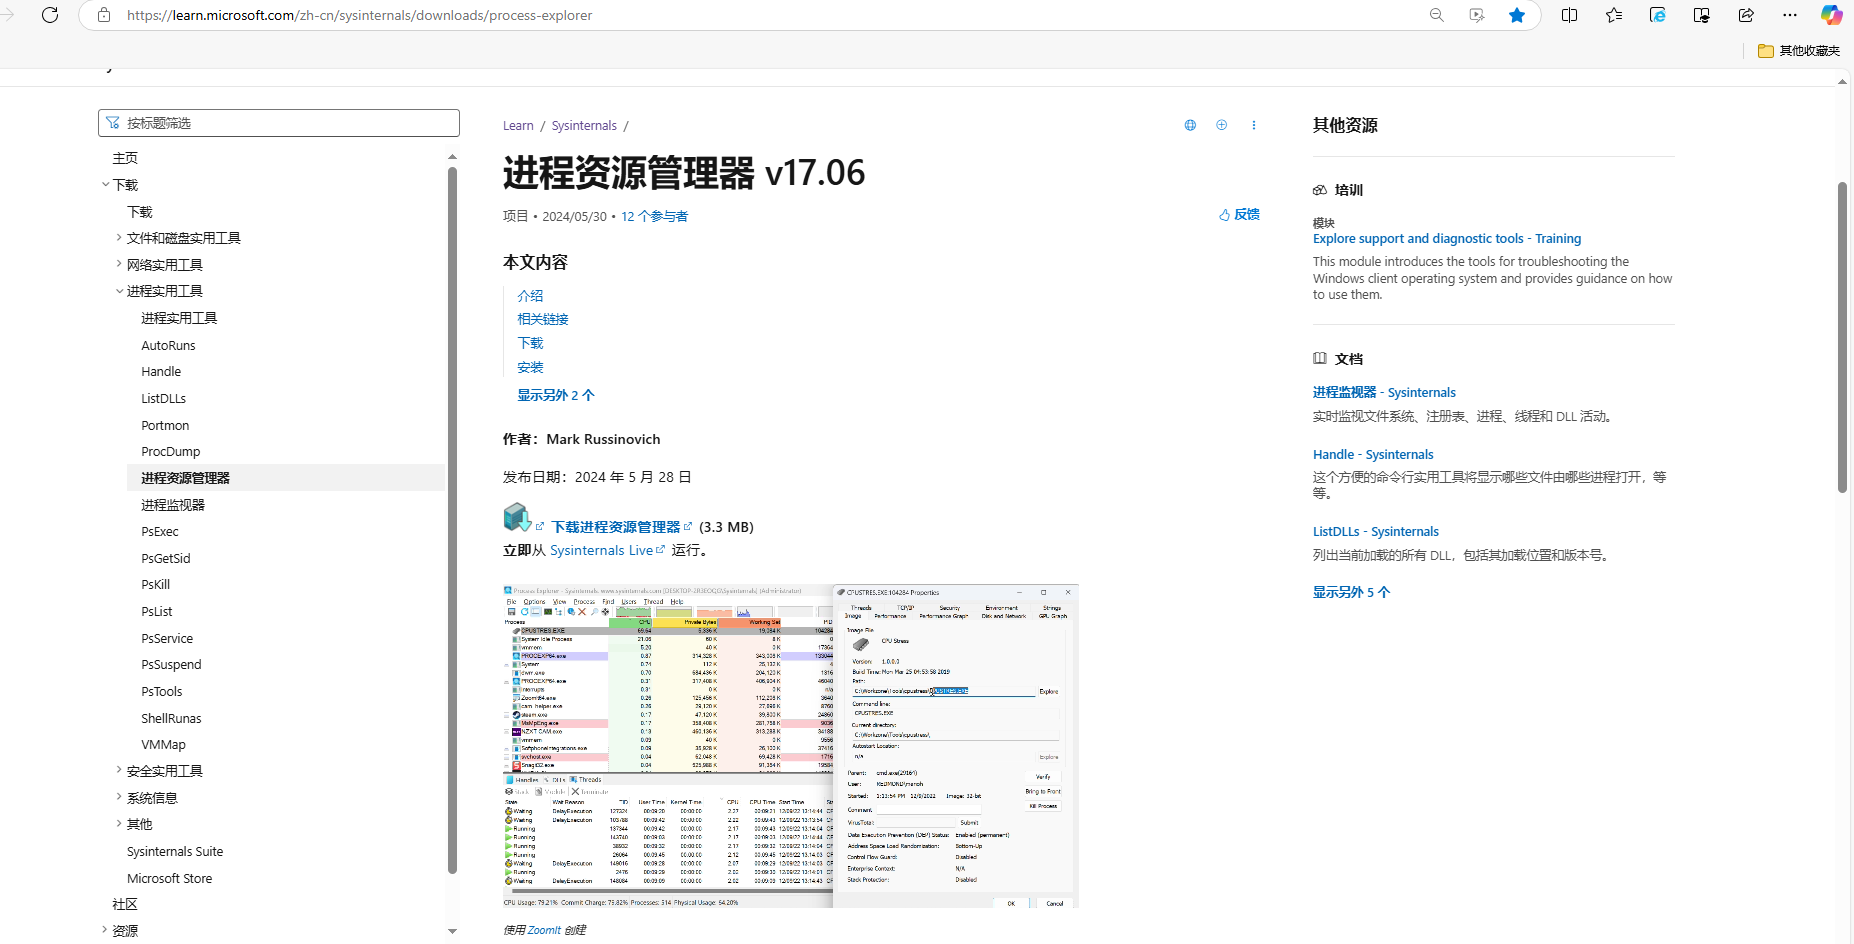Open the split screen icon in toolbar
The image size is (1854, 944).
click(x=1569, y=15)
